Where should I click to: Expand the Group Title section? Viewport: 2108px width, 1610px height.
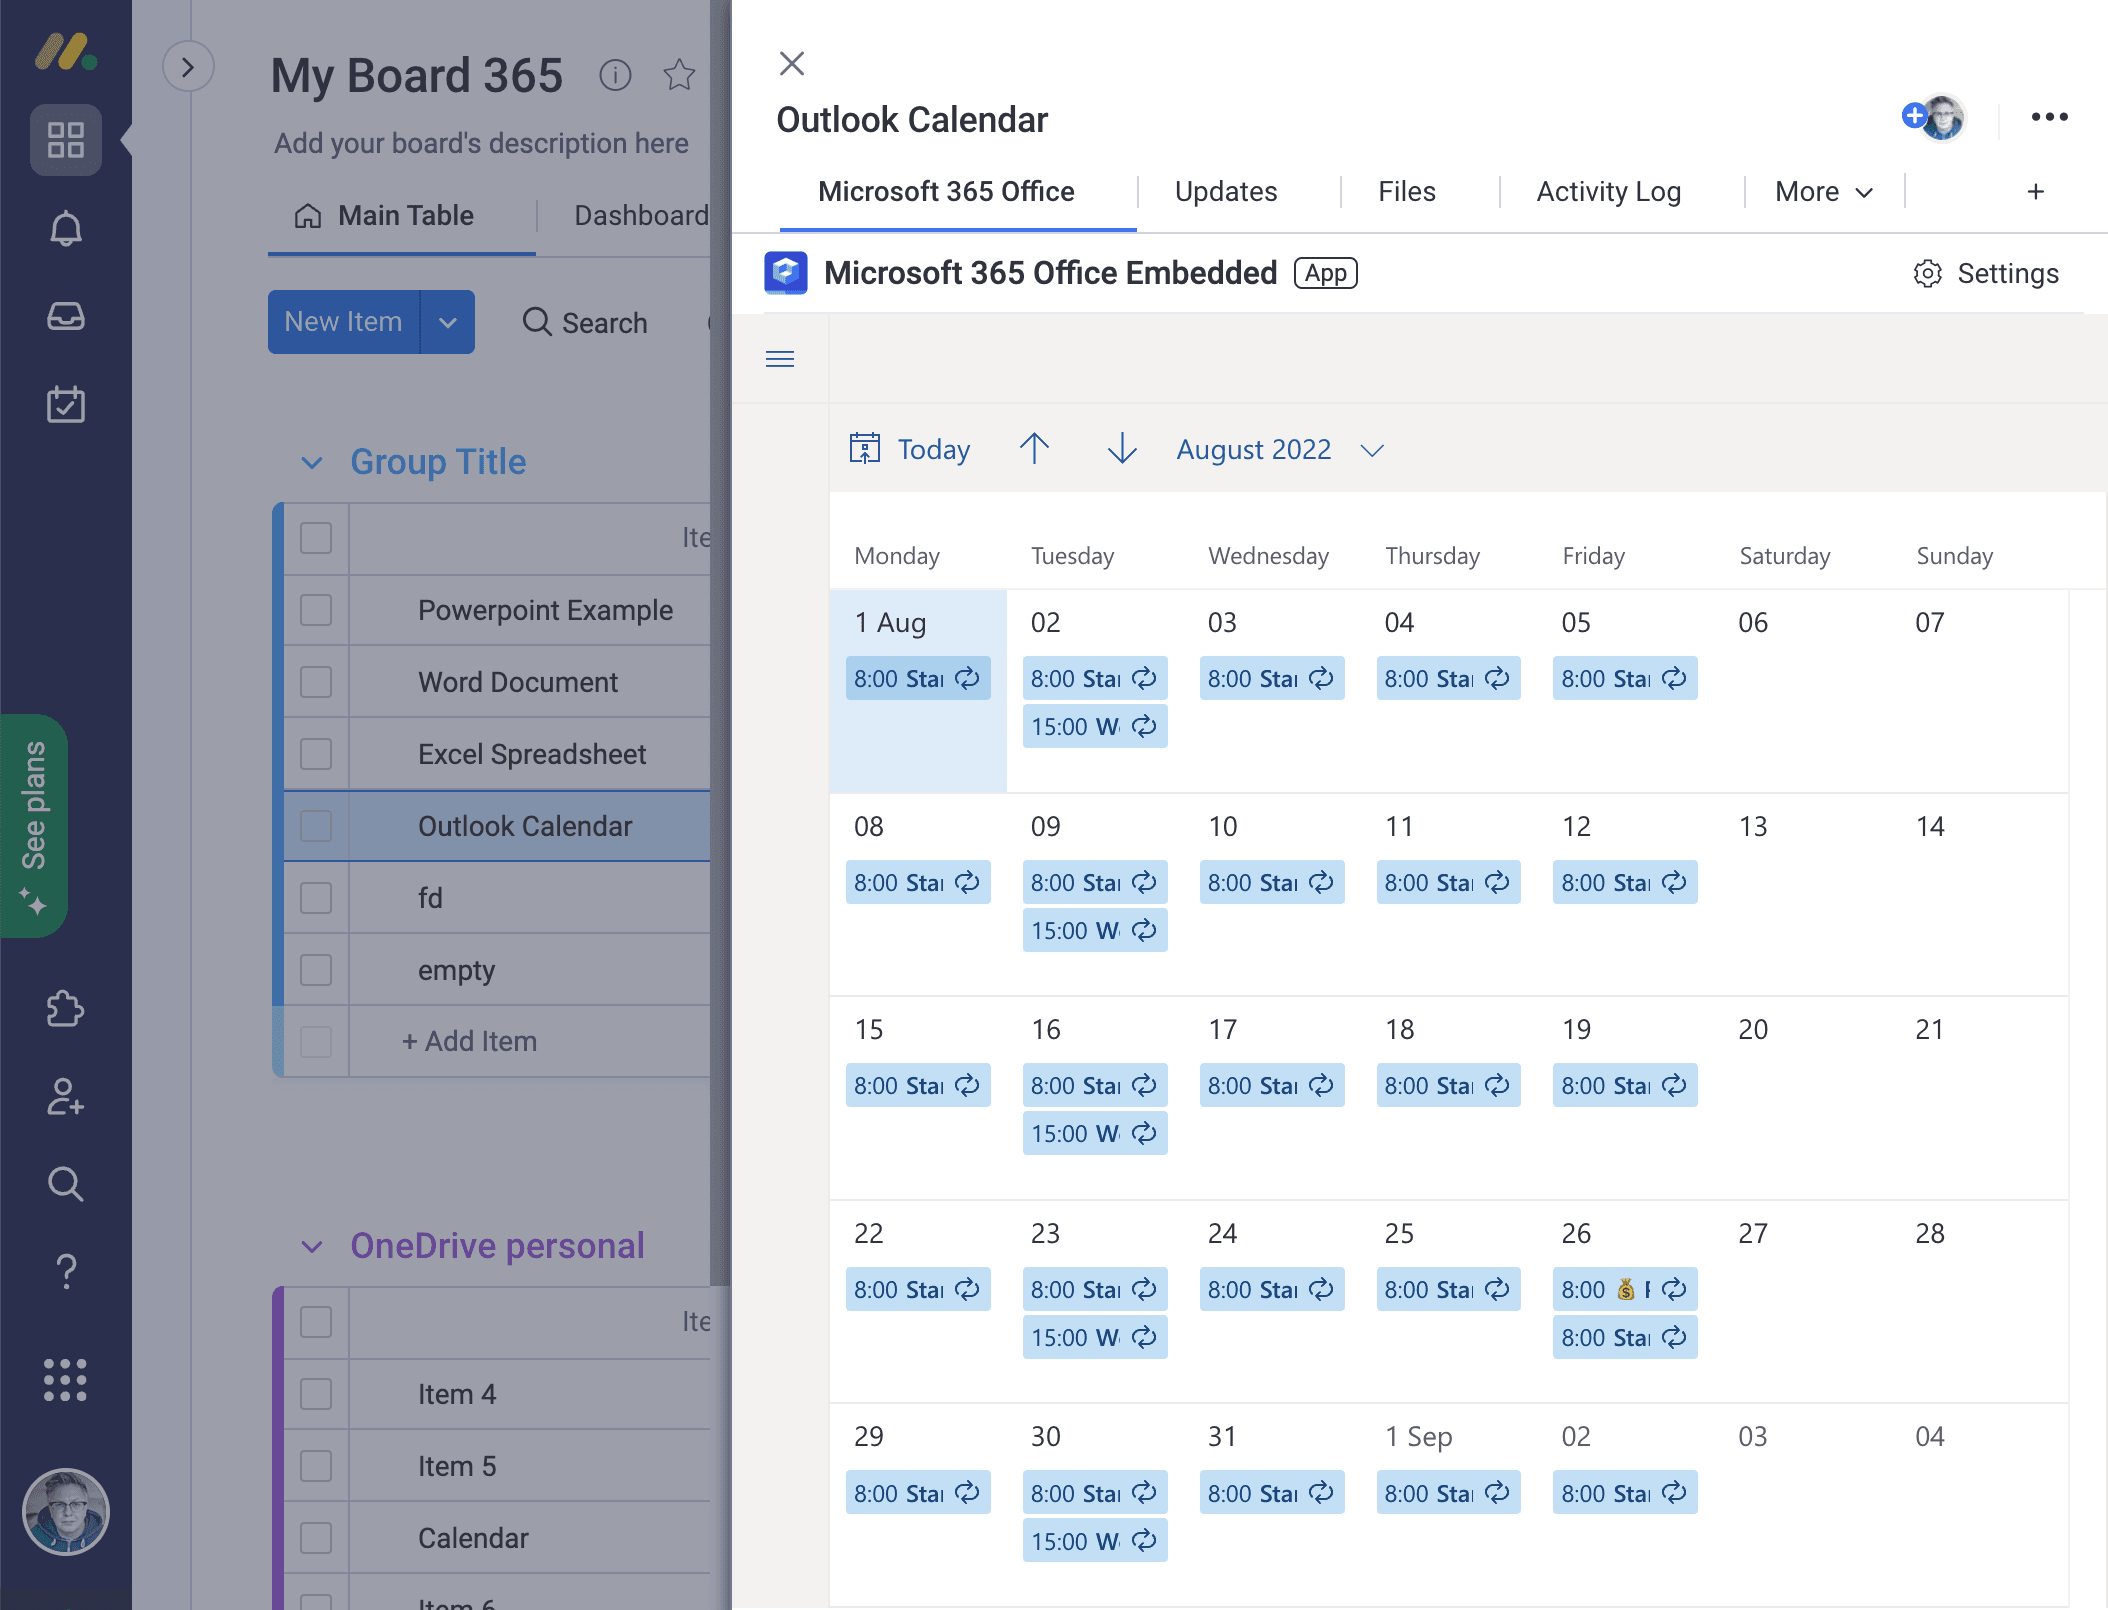(x=309, y=462)
